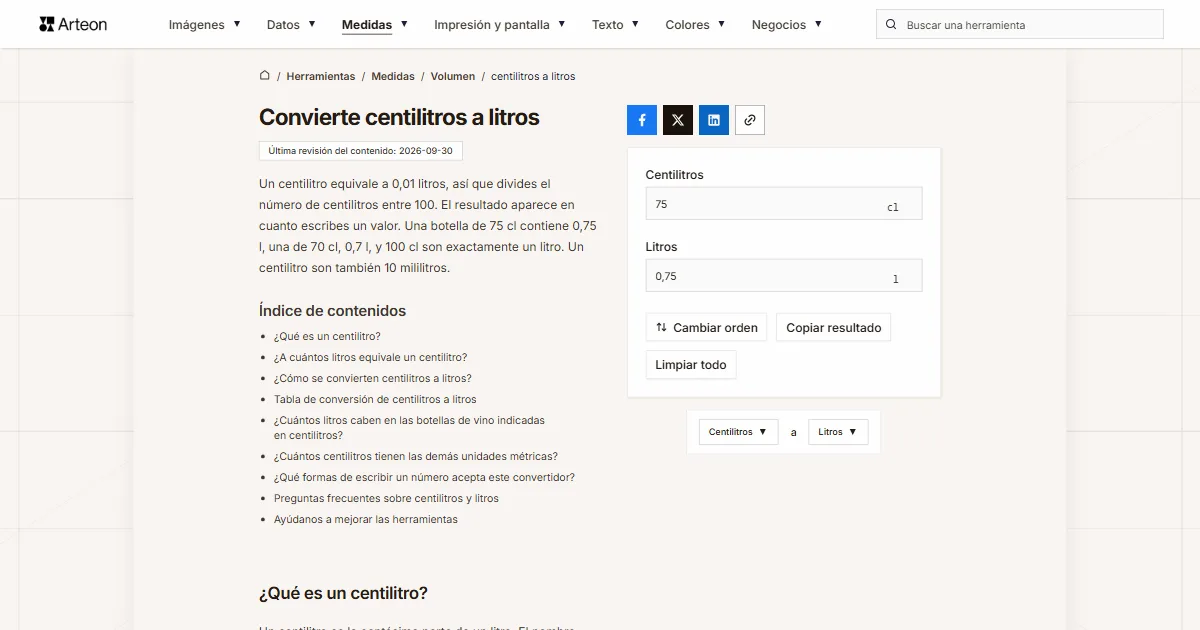Viewport: 1200px width, 630px height.
Task: Open the Imágenes menu
Action: [x=205, y=24]
